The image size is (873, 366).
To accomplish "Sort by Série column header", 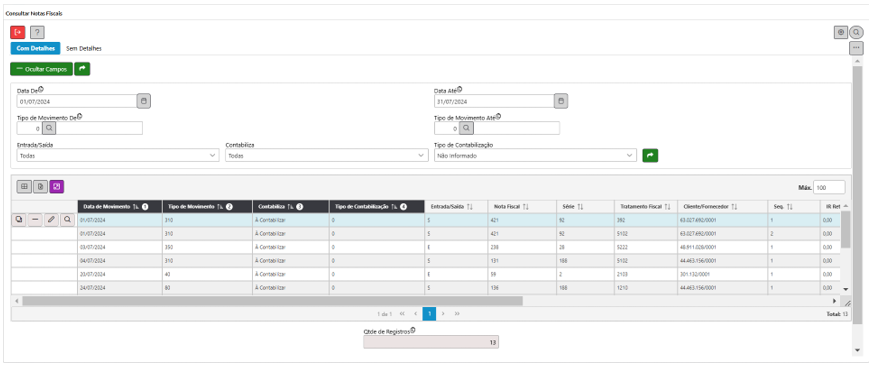I will point(585,207).
